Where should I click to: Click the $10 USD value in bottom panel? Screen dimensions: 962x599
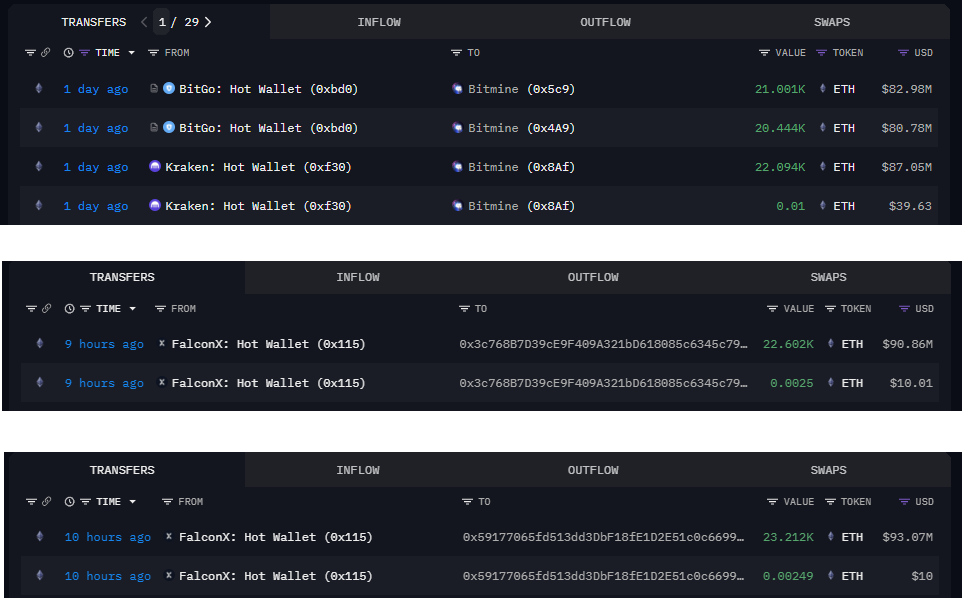922,576
